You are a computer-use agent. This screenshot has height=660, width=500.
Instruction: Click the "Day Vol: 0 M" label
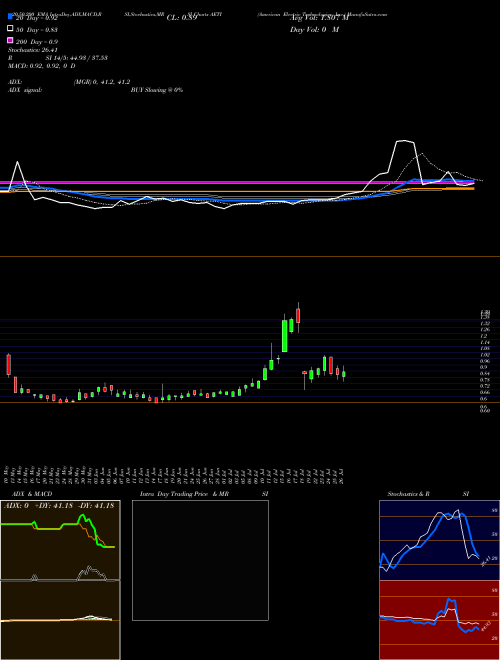[314, 29]
